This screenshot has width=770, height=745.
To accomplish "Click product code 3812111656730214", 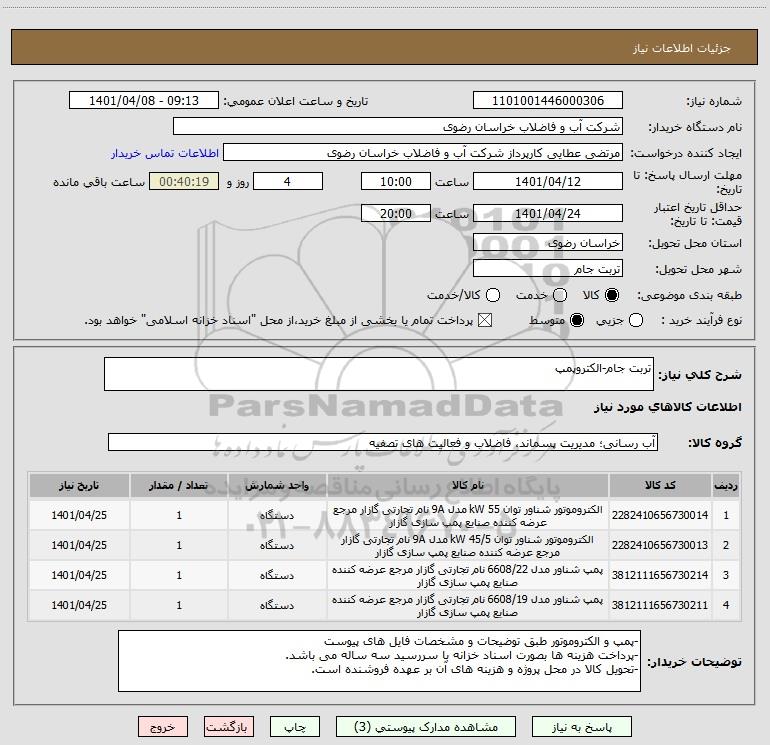I will click(660, 575).
